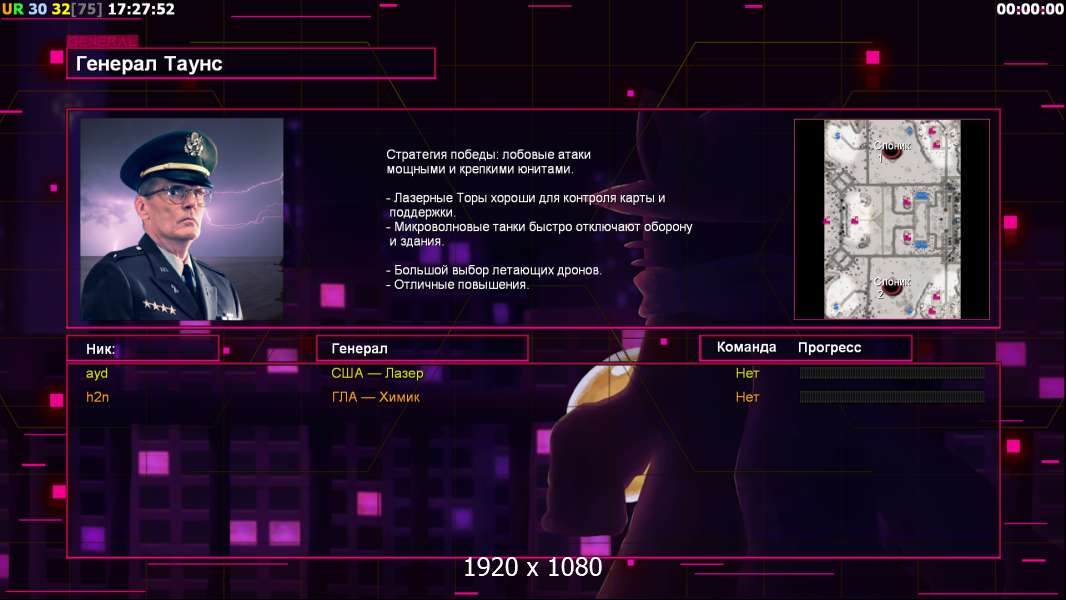Click the Слоник 1 start position marker

[891, 152]
